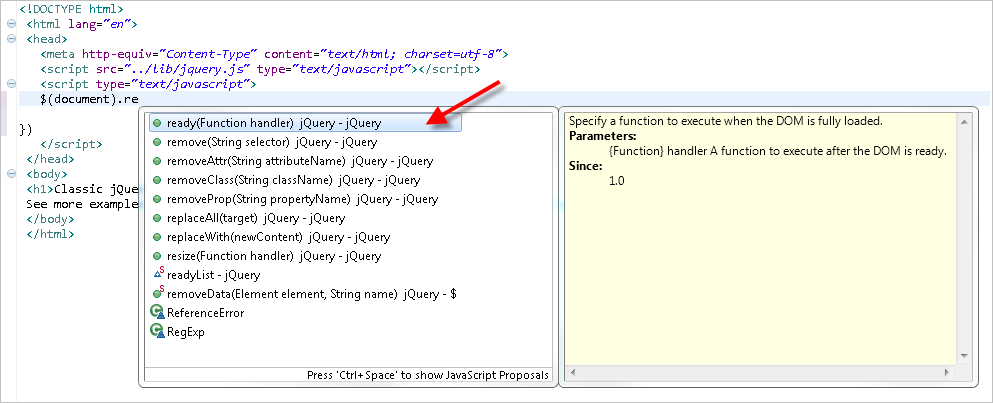Click green method icon beside removeAttr

[x=157, y=162]
